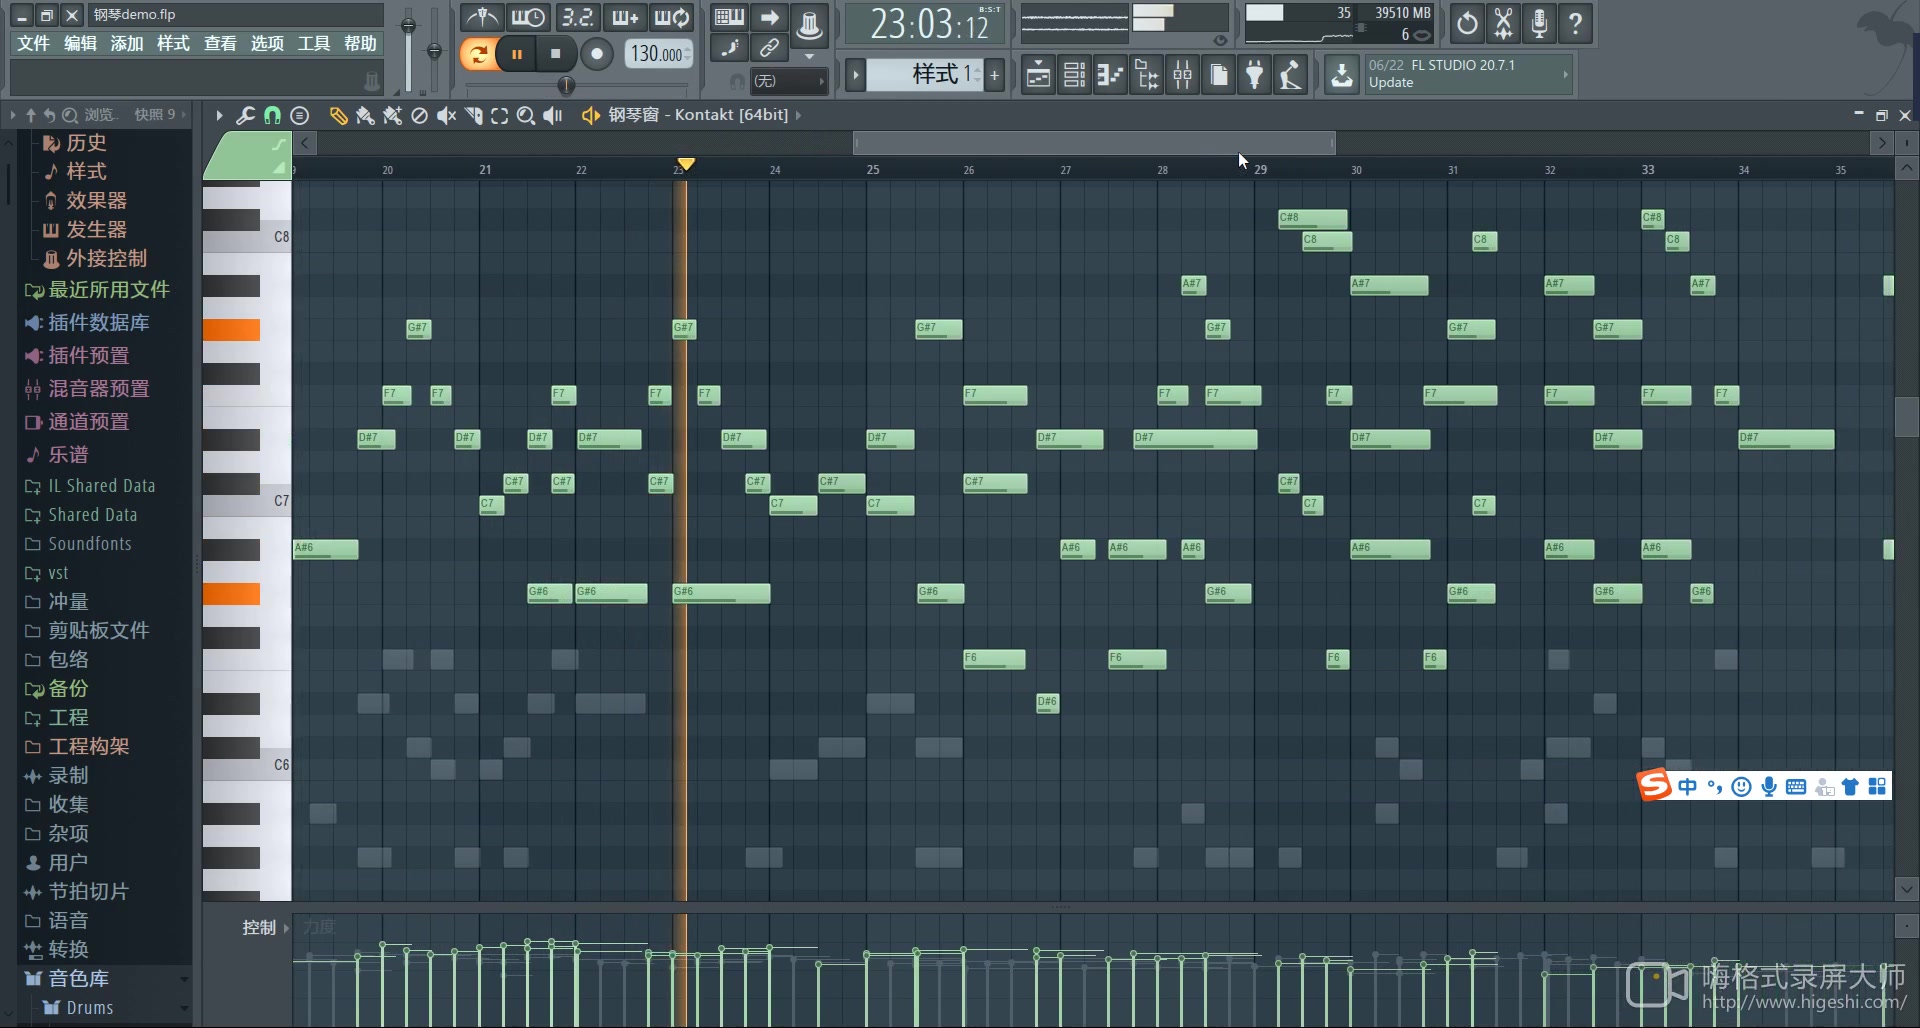Screen dimensions: 1920x1028
Task: Open the 添加 menu
Action: 127,44
